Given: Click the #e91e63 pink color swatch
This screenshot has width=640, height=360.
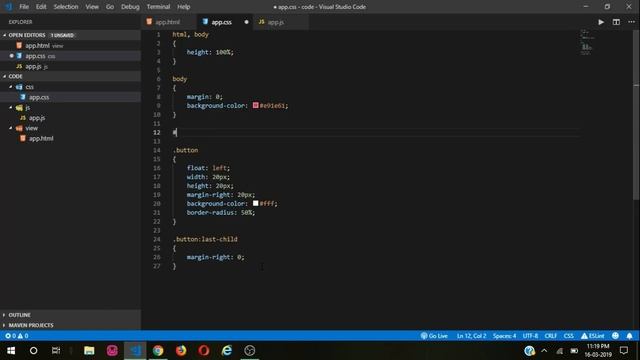Looking at the screenshot, I should coord(256,105).
